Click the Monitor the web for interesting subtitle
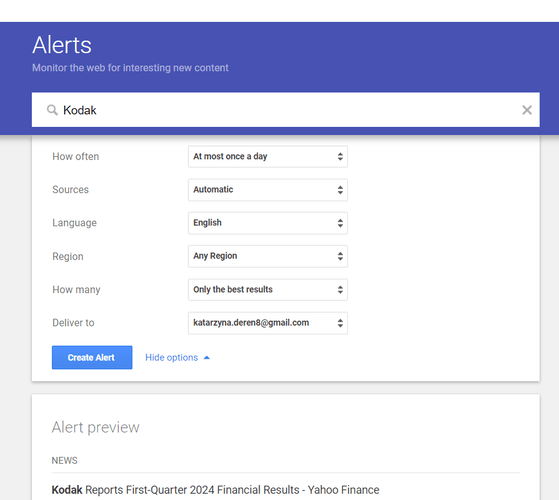The width and height of the screenshot is (559, 500). [x=130, y=68]
